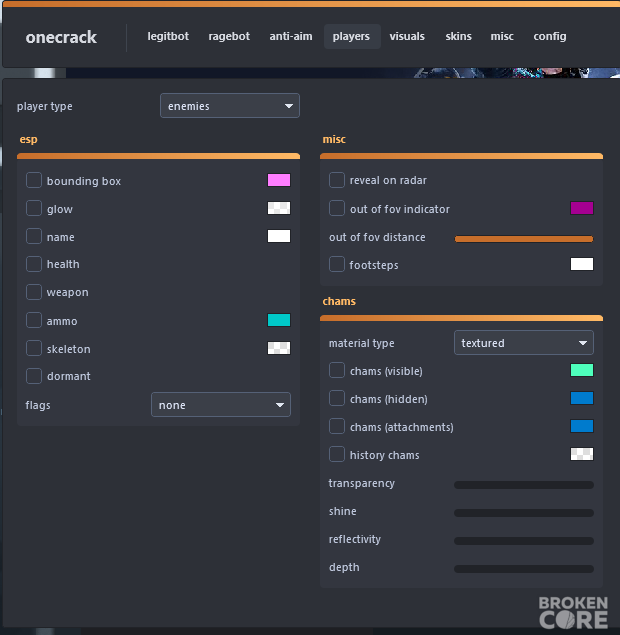This screenshot has width=620, height=635.
Task: Enable the bounding box checkbox
Action: pos(34,180)
